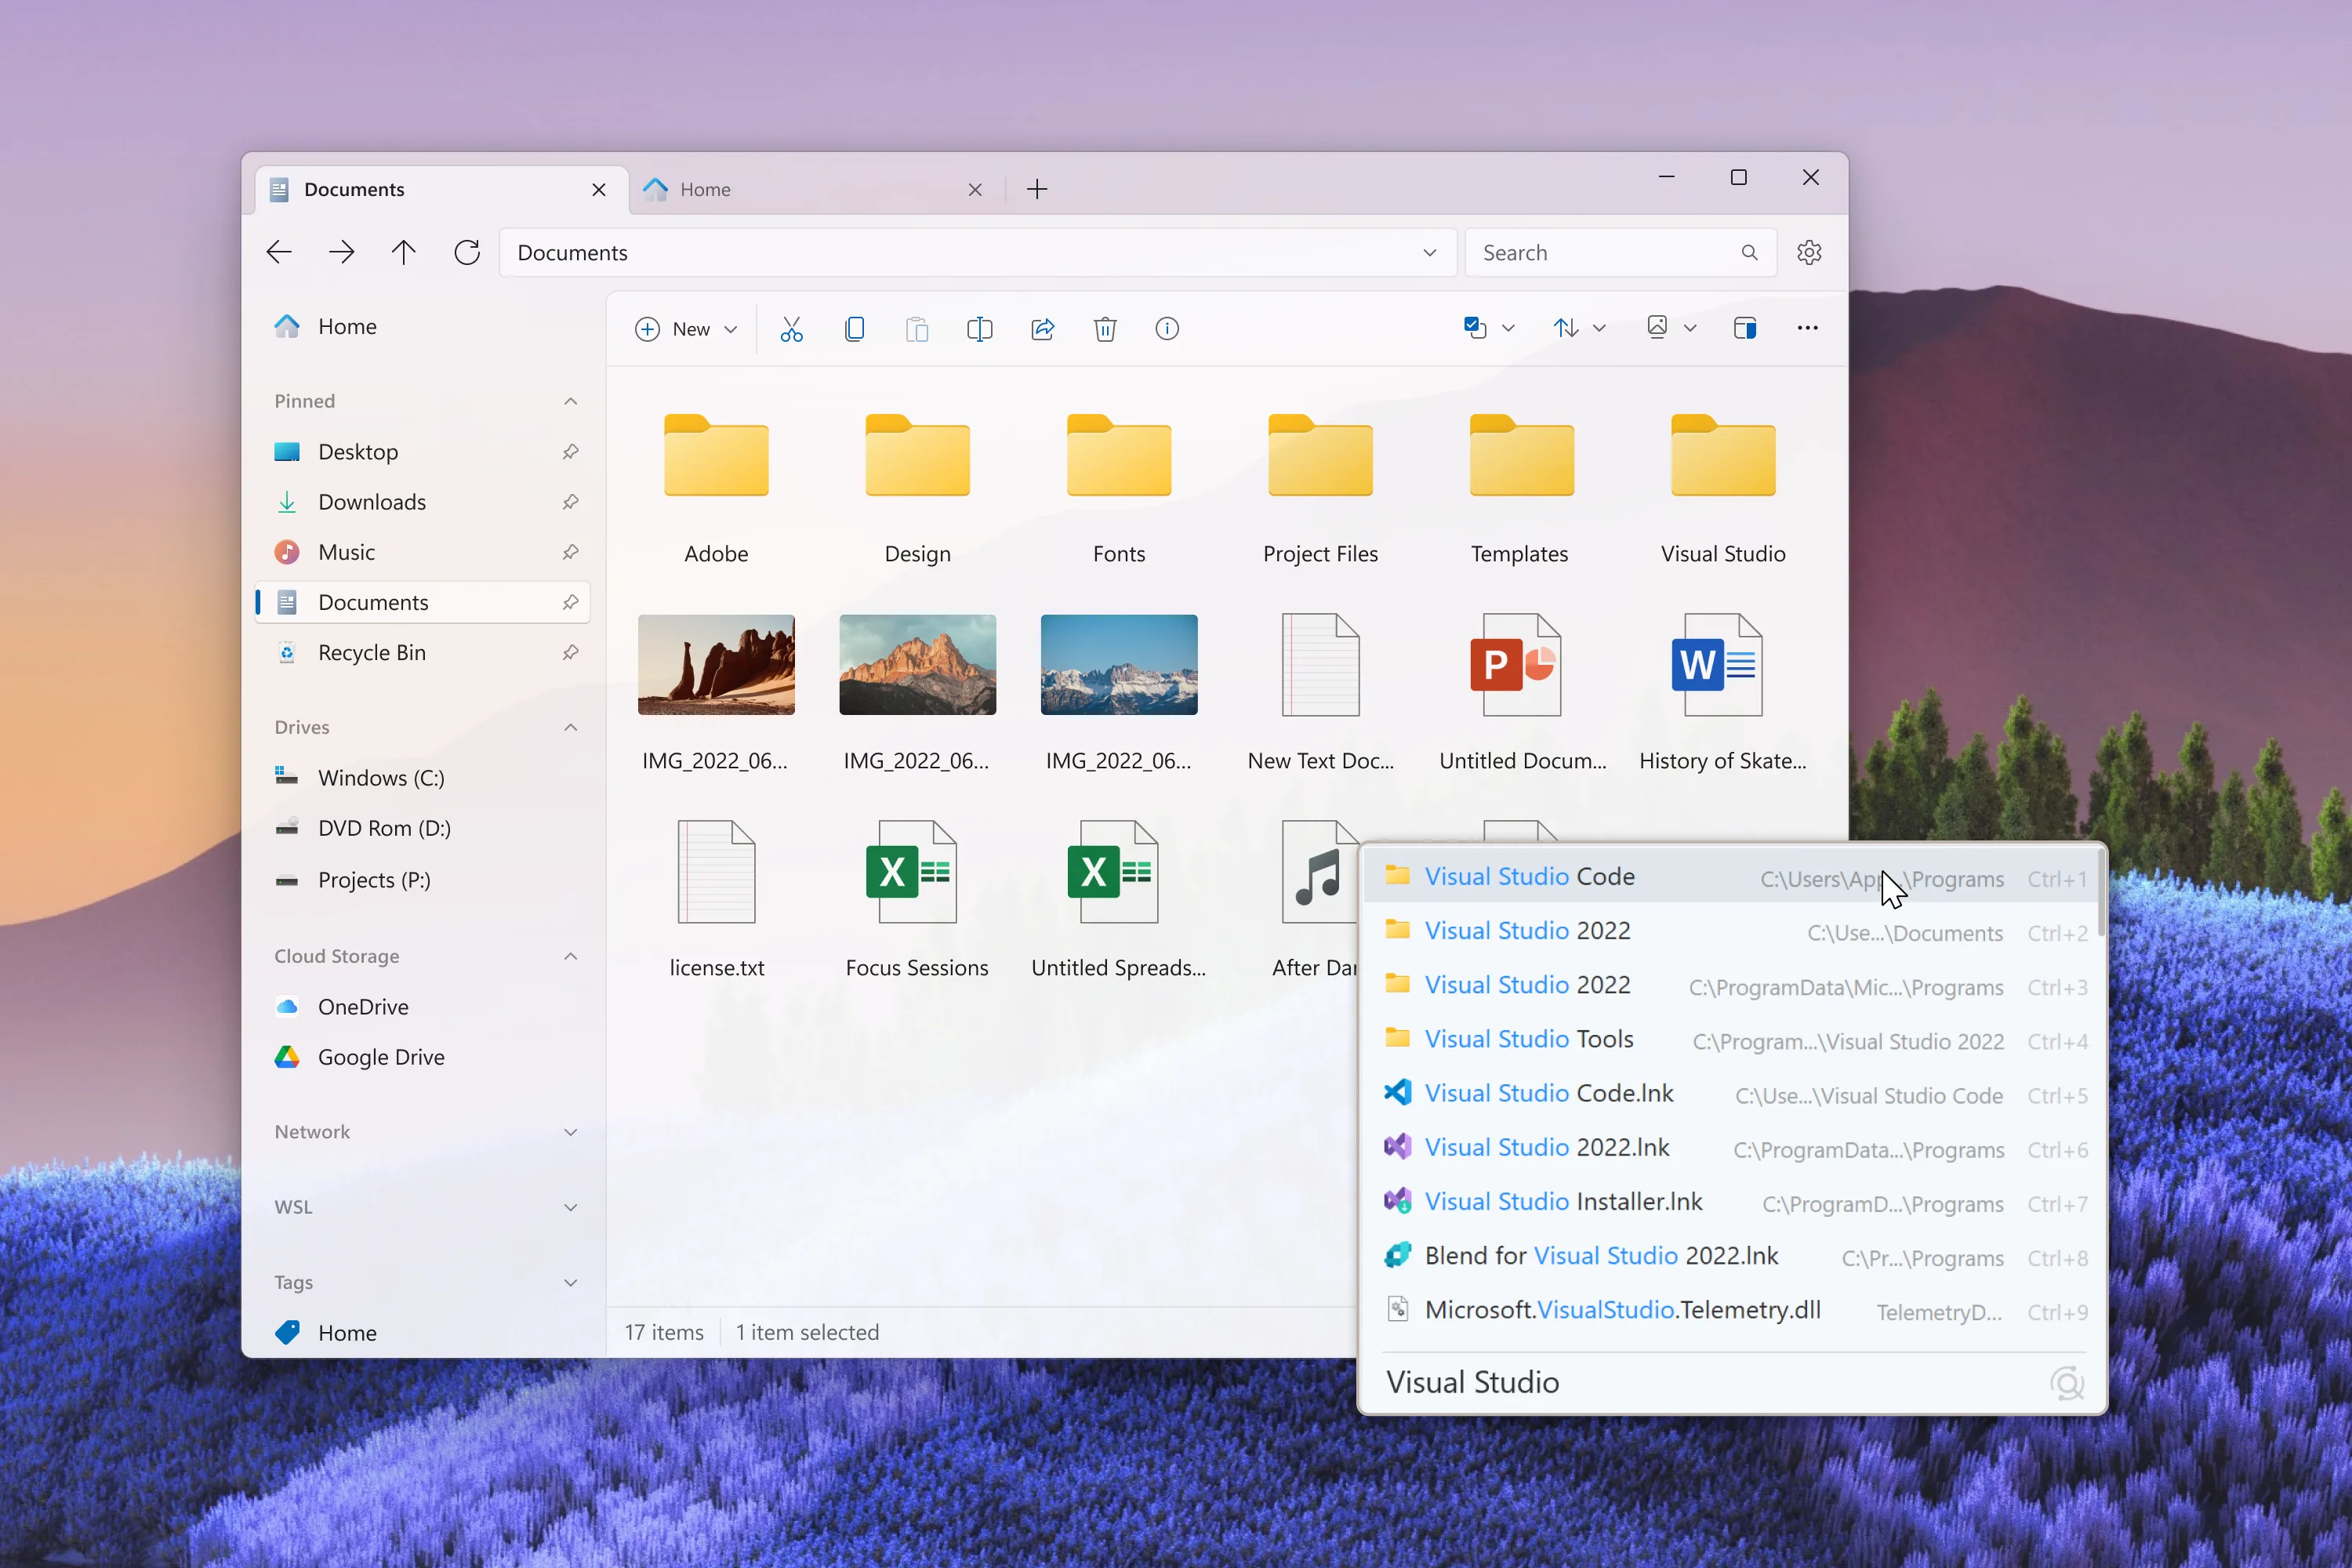Expand the Network section in the sidebar

[x=570, y=1132]
